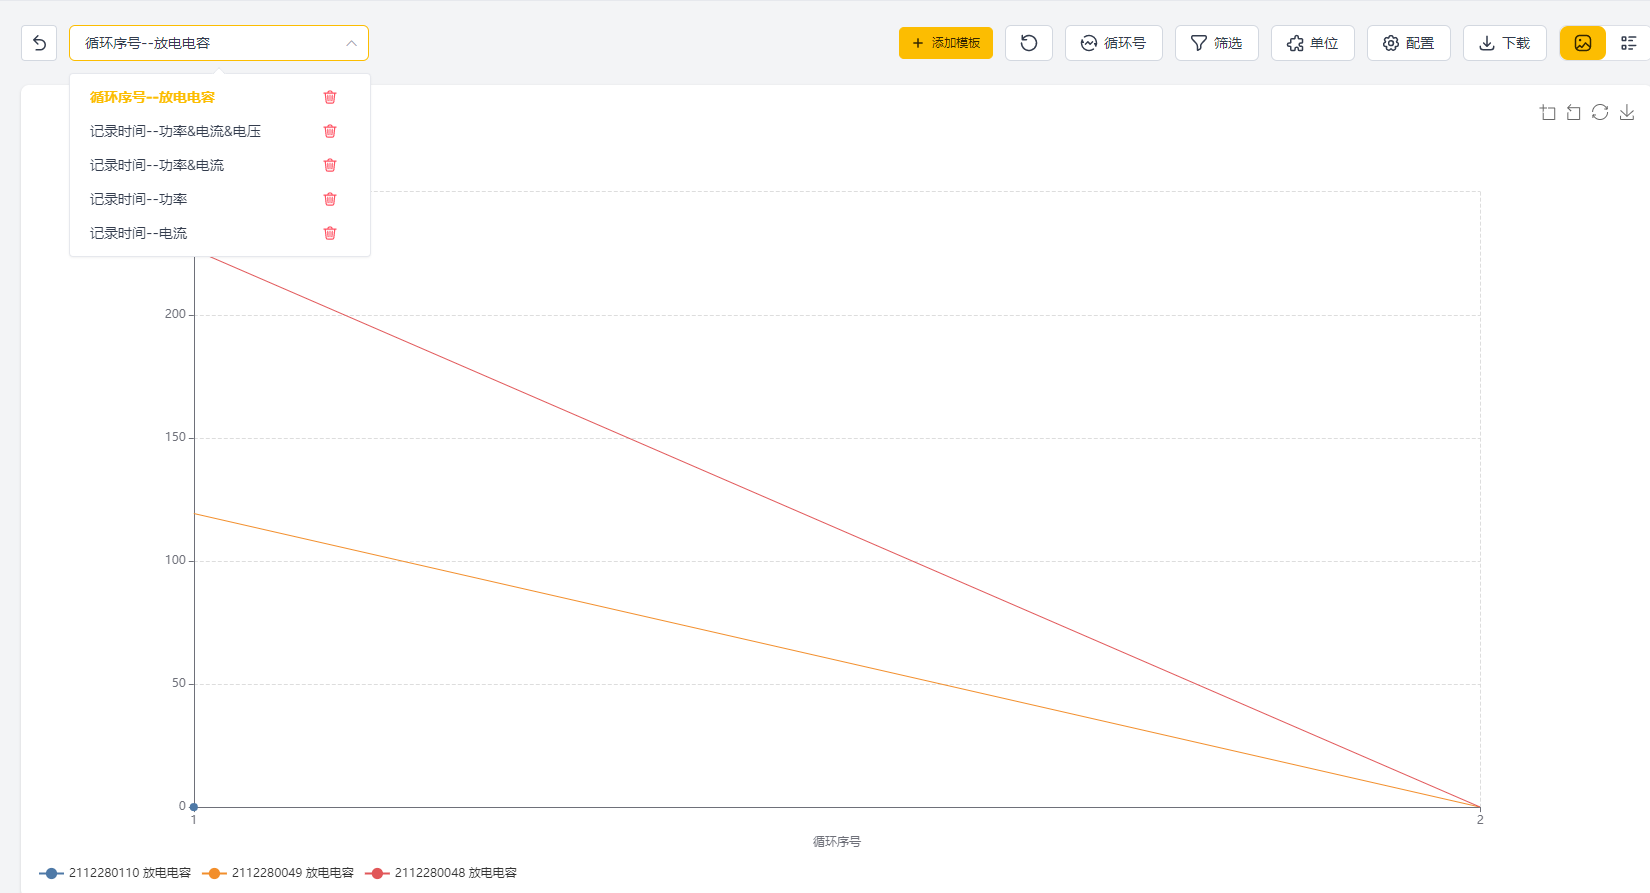Save chart as image icon

tap(1627, 112)
